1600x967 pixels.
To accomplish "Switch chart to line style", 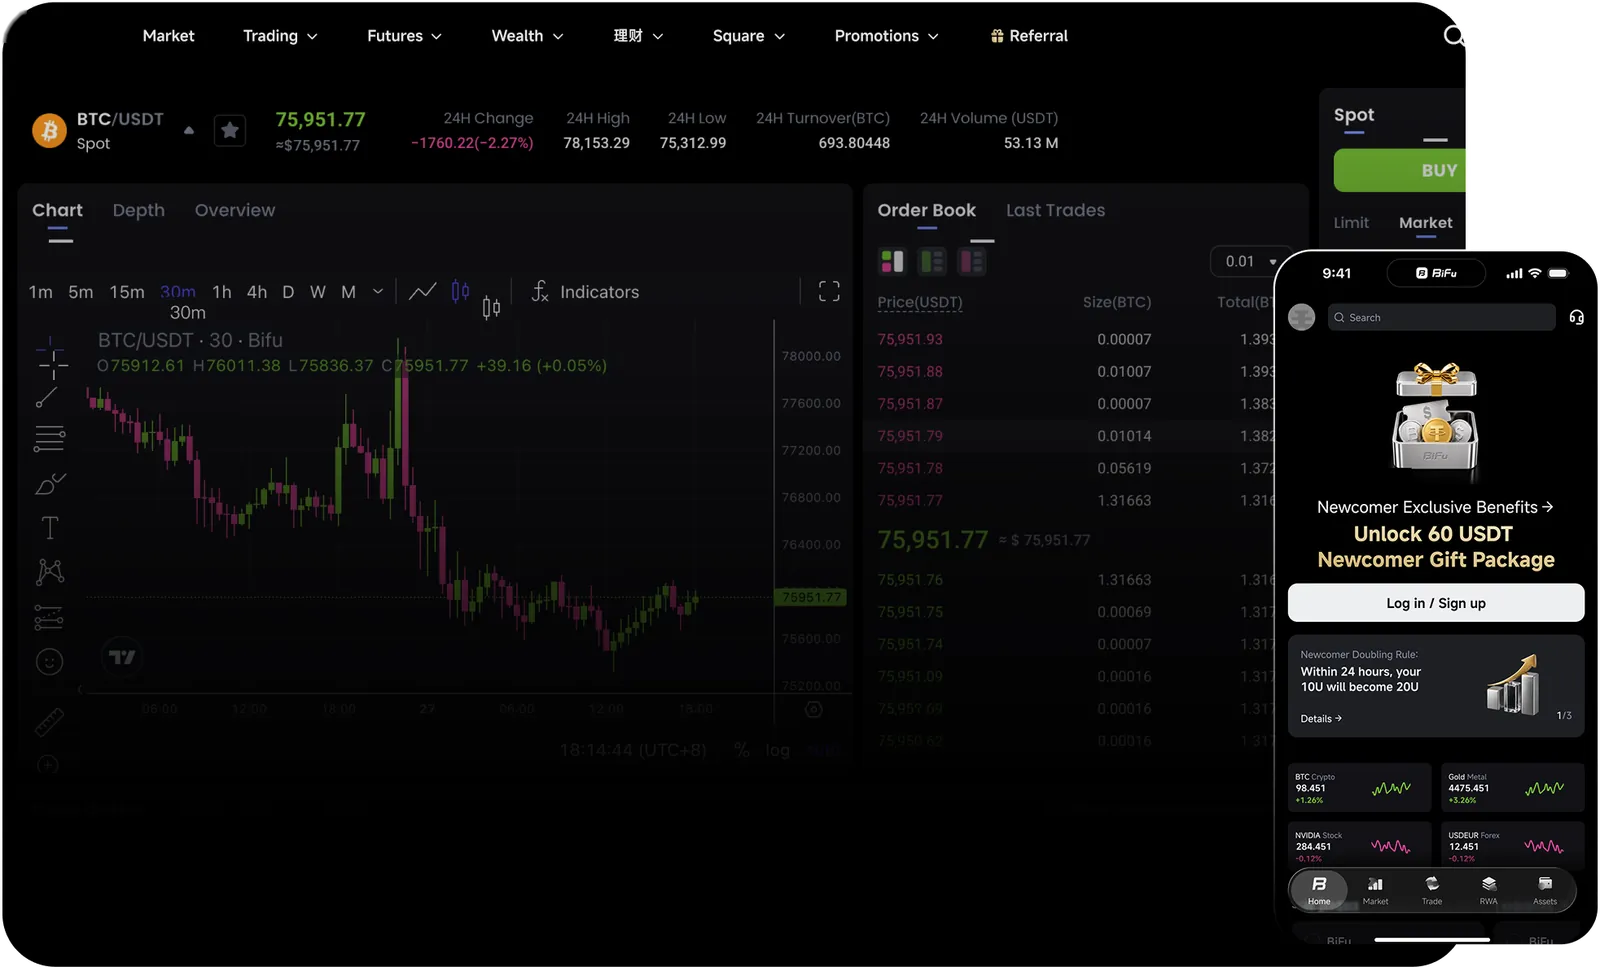I will [423, 291].
